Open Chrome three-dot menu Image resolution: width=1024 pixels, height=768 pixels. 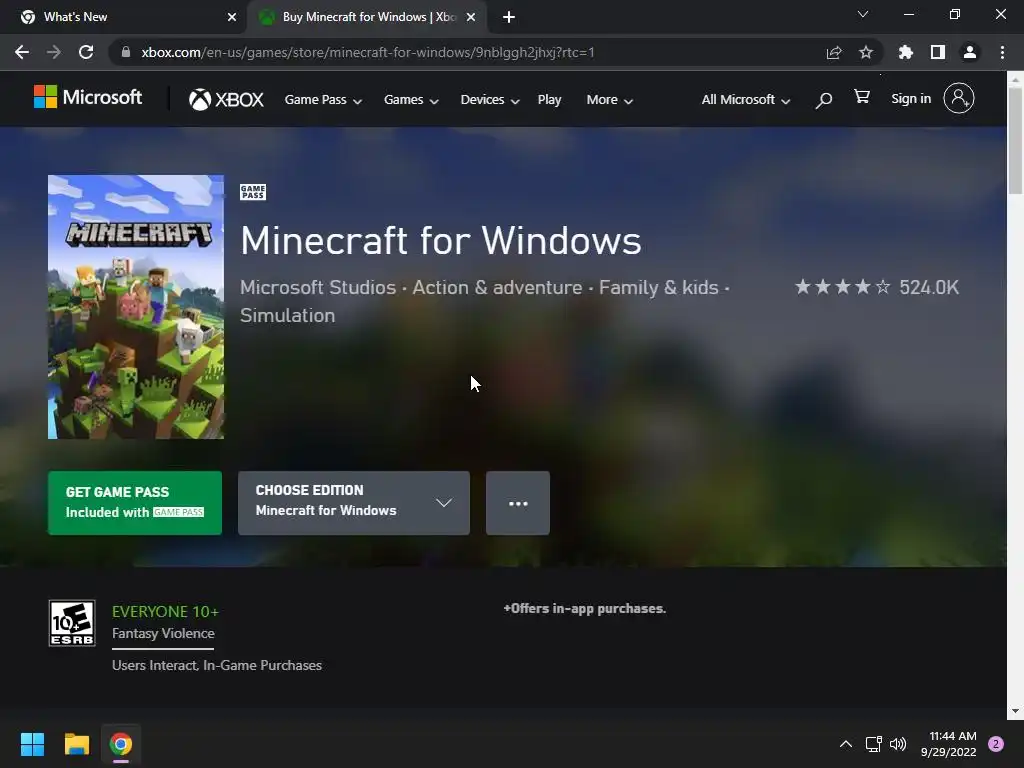tap(1002, 52)
